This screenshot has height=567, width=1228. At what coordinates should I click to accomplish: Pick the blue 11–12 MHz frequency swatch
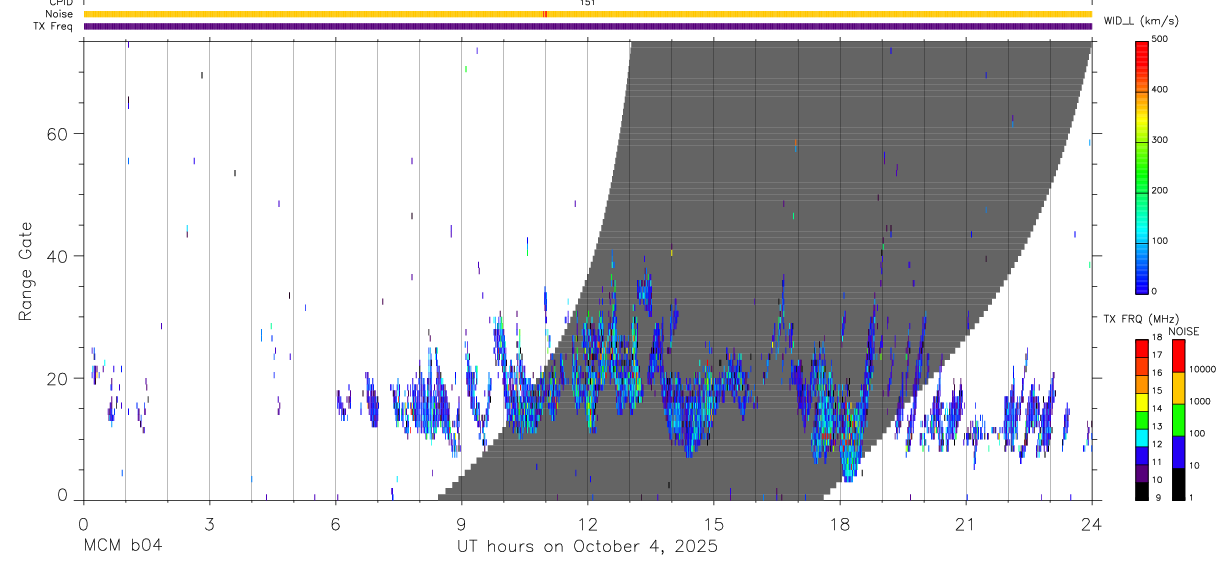(1142, 455)
